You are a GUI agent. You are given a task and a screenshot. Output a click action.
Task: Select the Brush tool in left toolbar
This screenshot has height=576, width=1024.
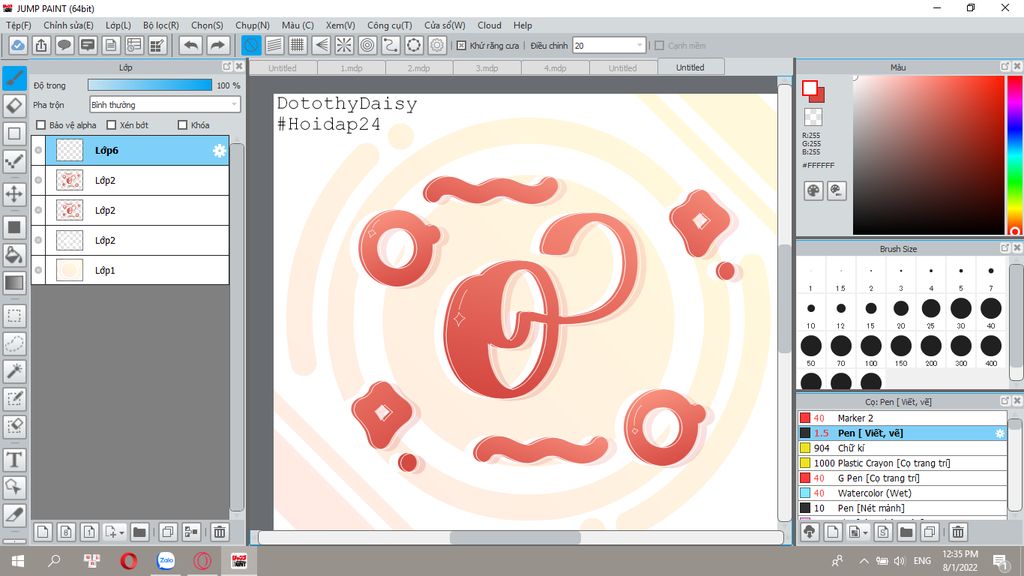pyautogui.click(x=14, y=78)
